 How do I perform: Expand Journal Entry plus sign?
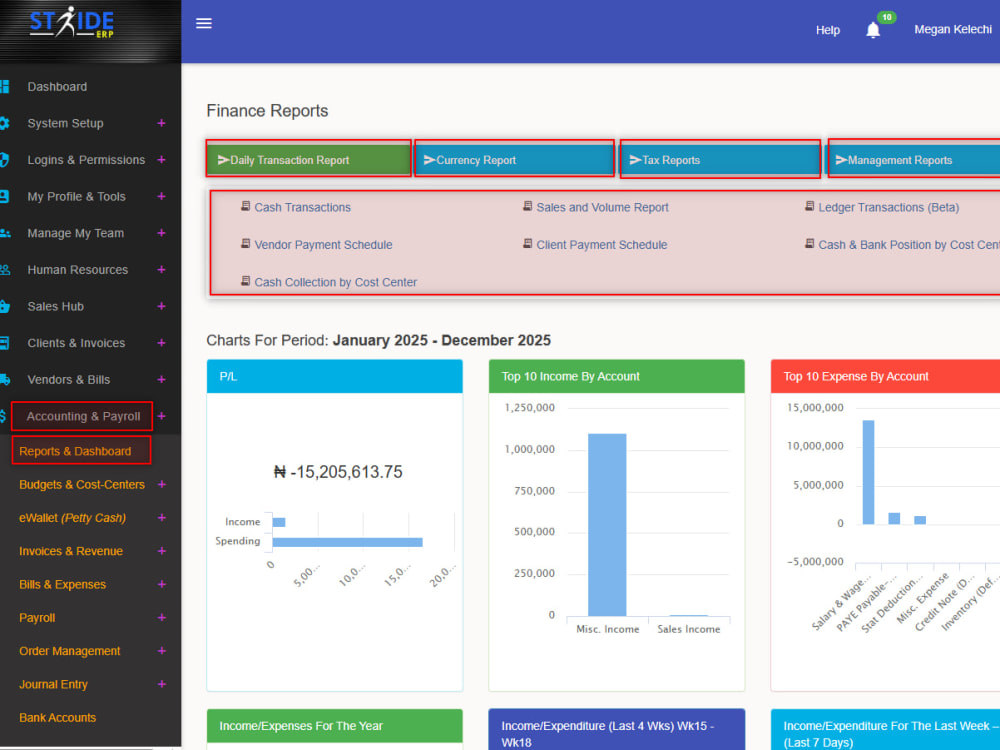tap(161, 684)
